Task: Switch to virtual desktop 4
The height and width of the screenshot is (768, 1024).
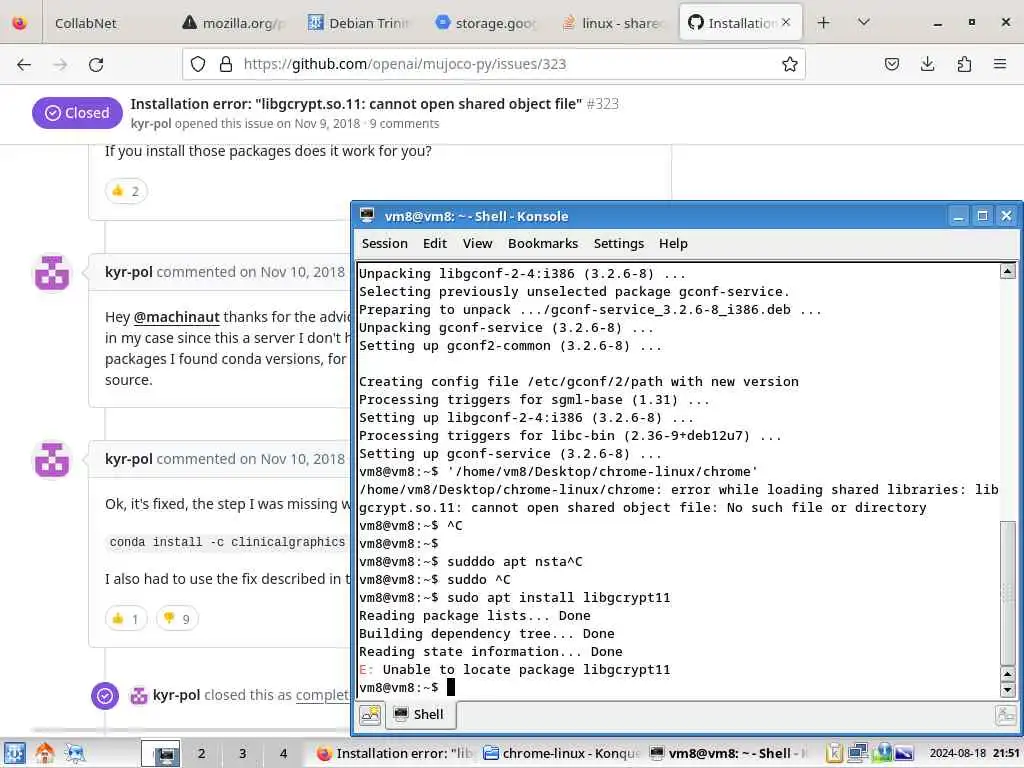Action: [x=283, y=754]
